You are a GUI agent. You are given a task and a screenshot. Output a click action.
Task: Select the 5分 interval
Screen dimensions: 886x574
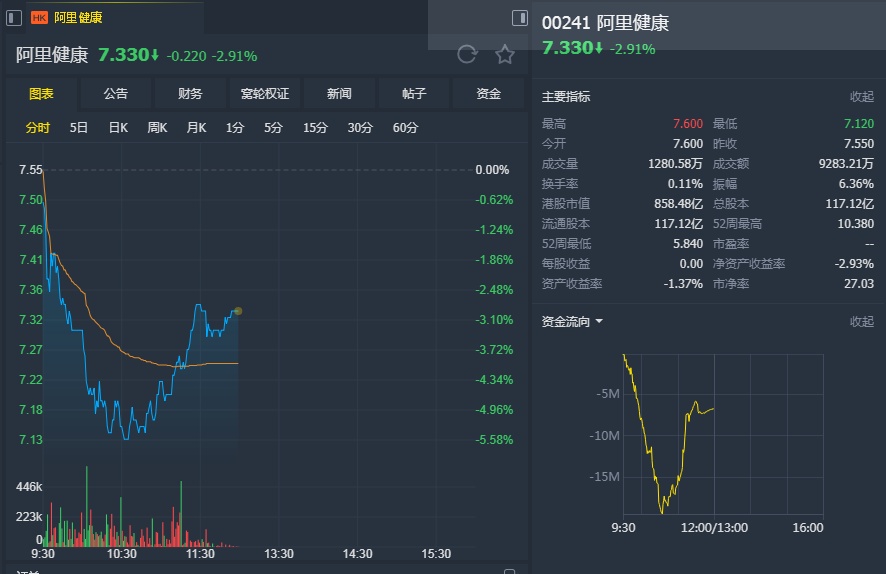pos(273,128)
